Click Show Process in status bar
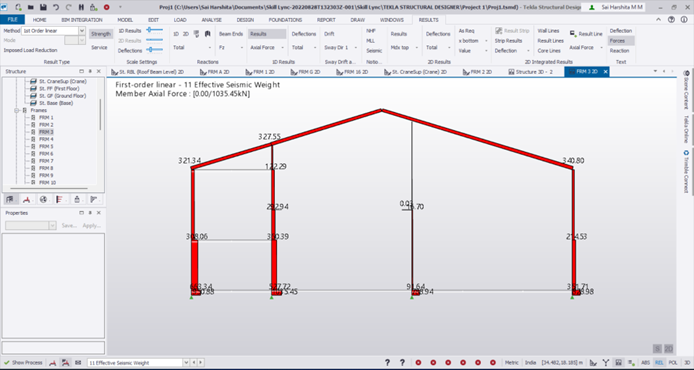The height and width of the screenshot is (370, 694). pos(23,362)
